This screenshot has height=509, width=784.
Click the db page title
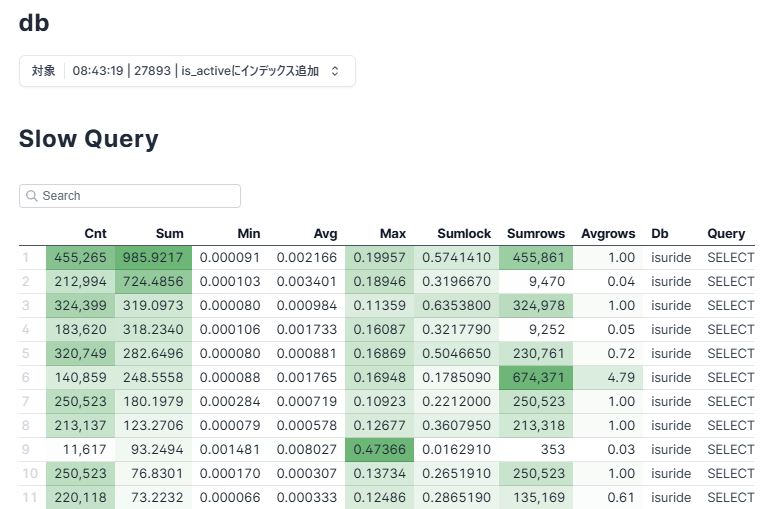(34, 23)
